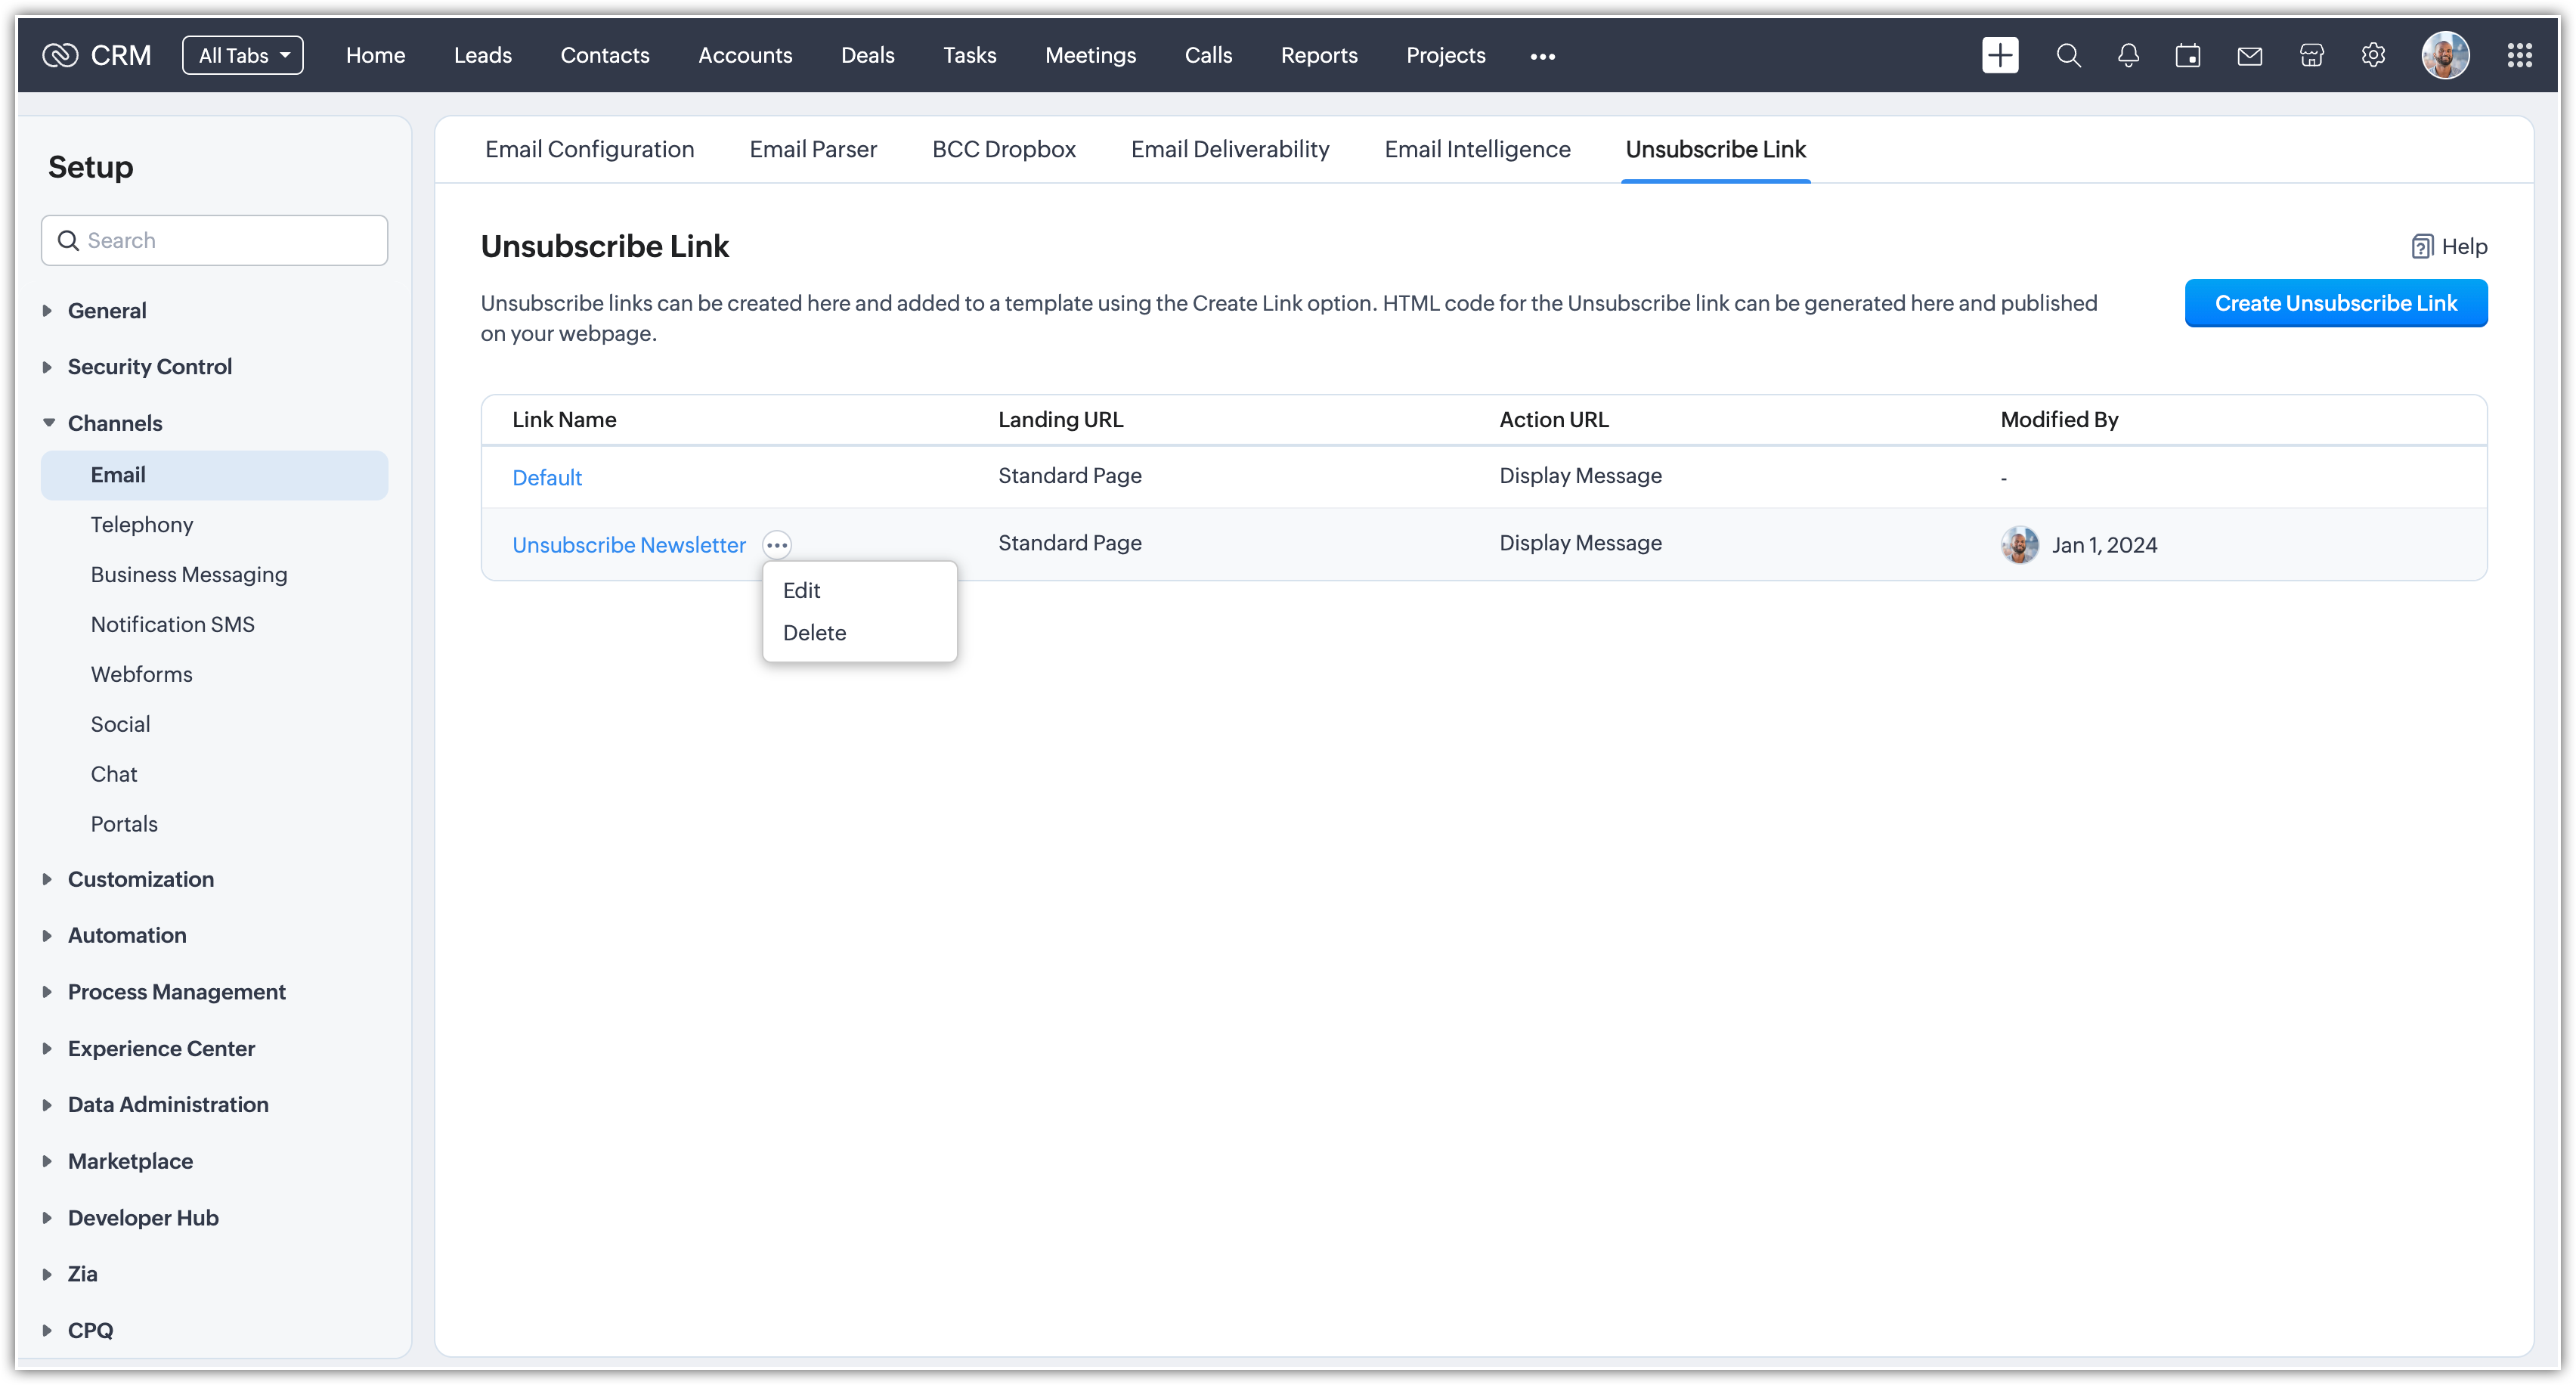This screenshot has height=1385, width=2576.
Task: Open the more modules ellipsis in navbar
Action: 1542,56
